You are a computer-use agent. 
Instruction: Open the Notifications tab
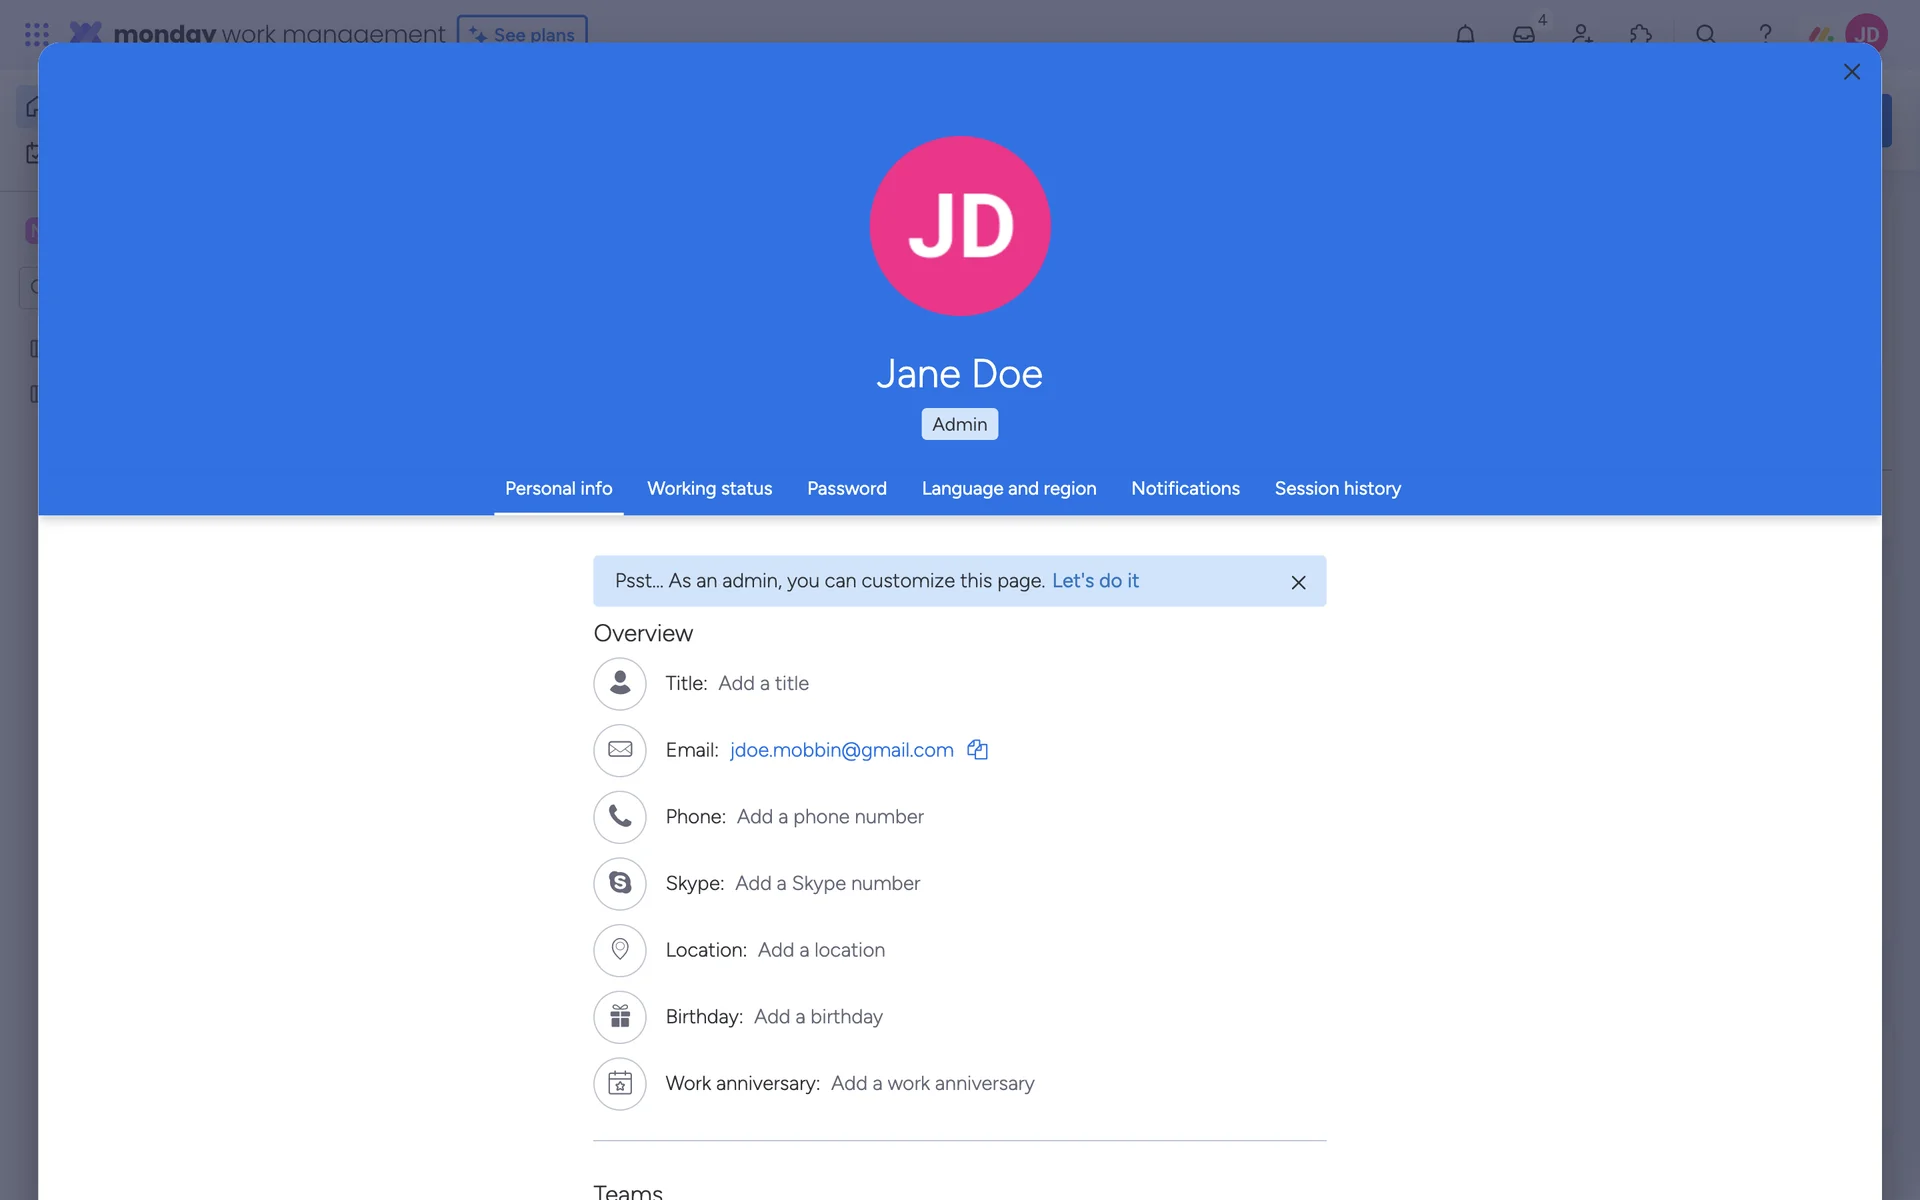tap(1185, 488)
